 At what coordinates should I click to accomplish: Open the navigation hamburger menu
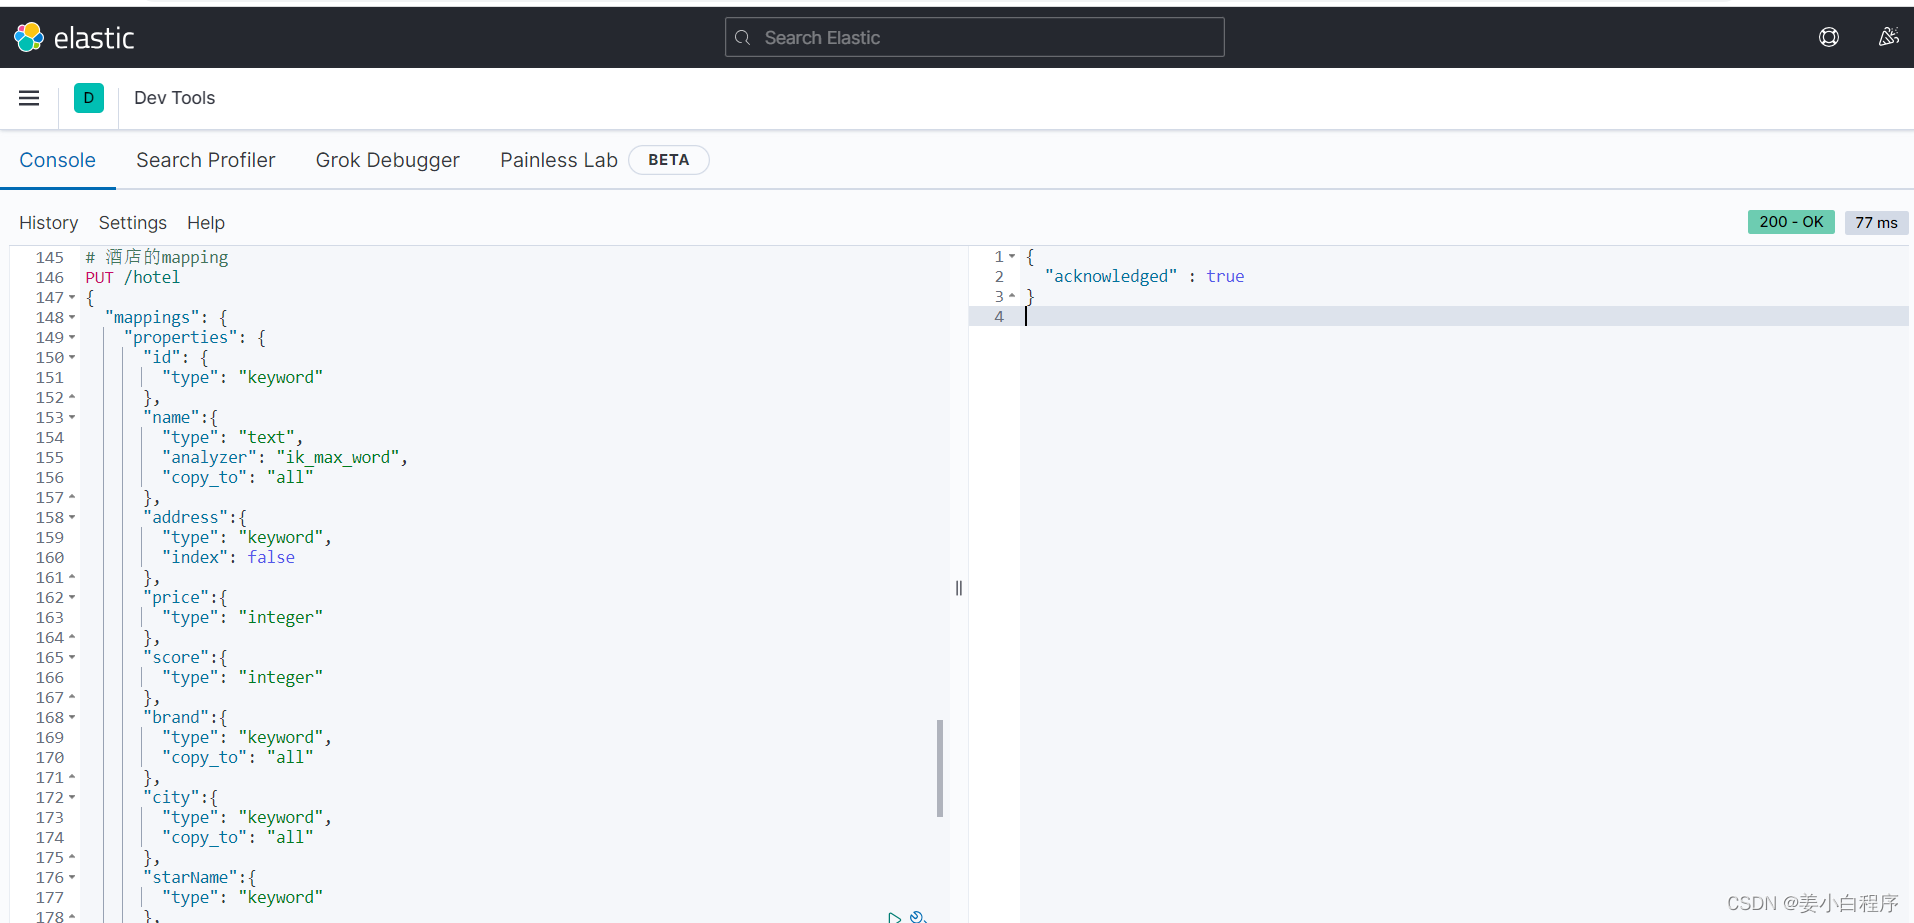(x=28, y=97)
